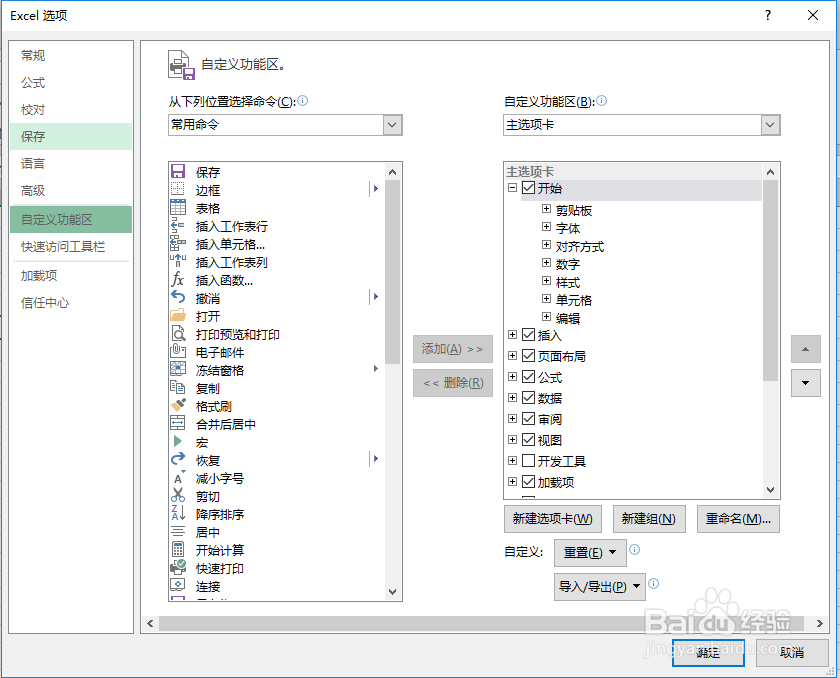Click the 取消 button
The image size is (840, 678).
click(792, 653)
